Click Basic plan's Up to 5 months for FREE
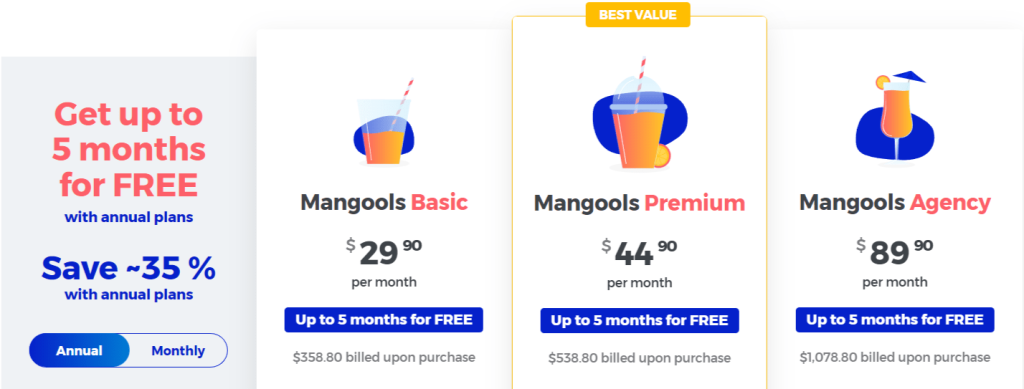Screen dimensions: 1024x389 [x=383, y=320]
